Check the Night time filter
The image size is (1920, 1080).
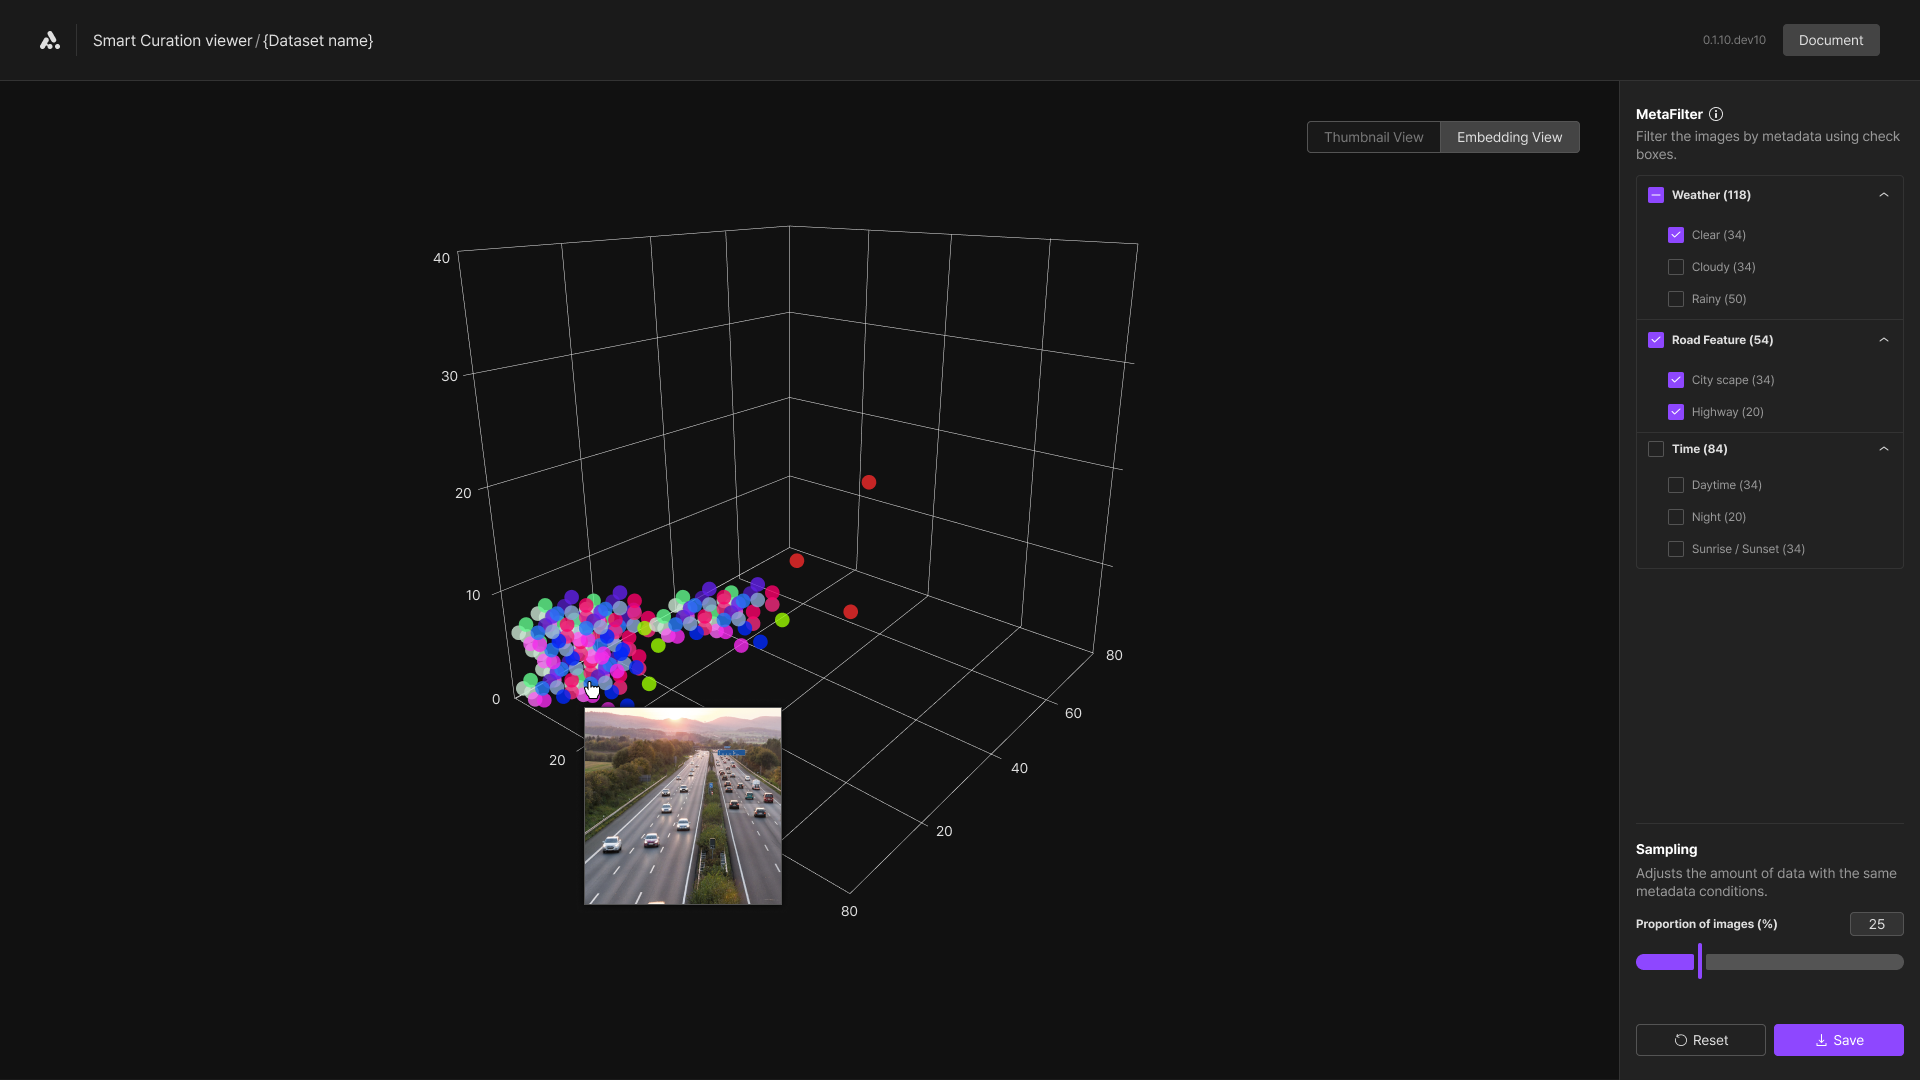1676,517
